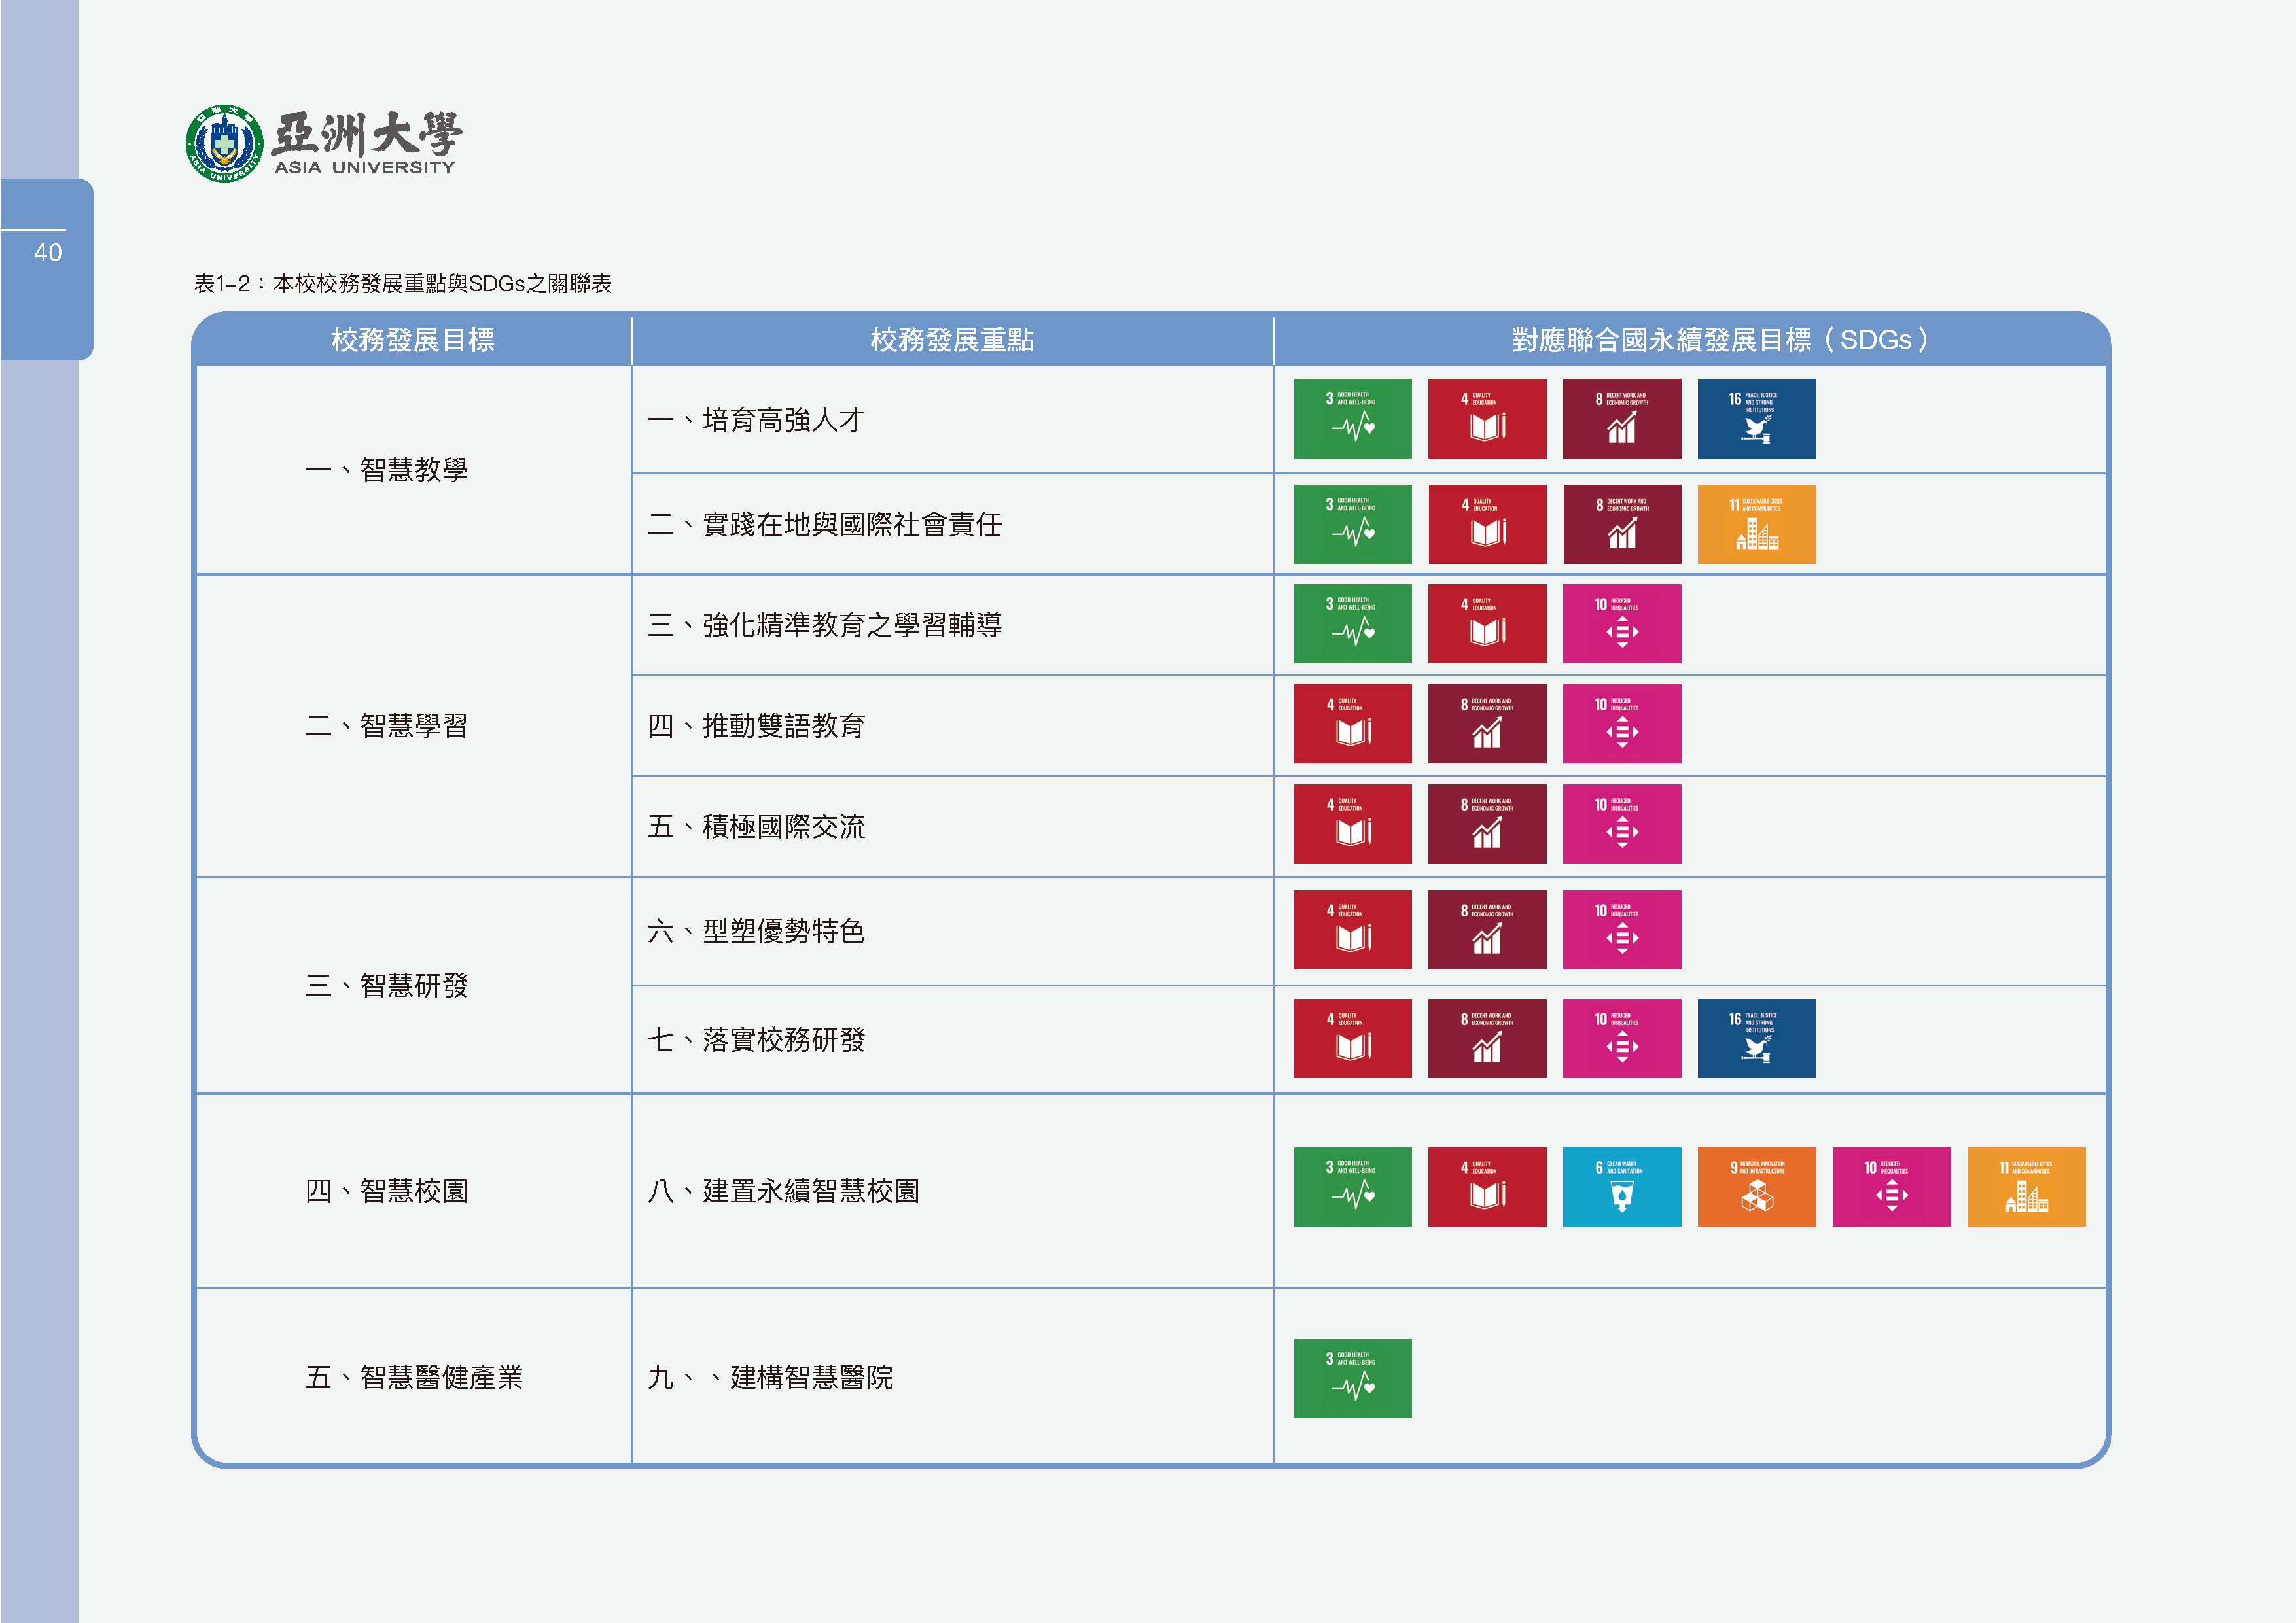Click SDG 8 icon in 實踐在地與國際社會責任 row
Screen dimensions: 2296x1623
coord(1622,524)
